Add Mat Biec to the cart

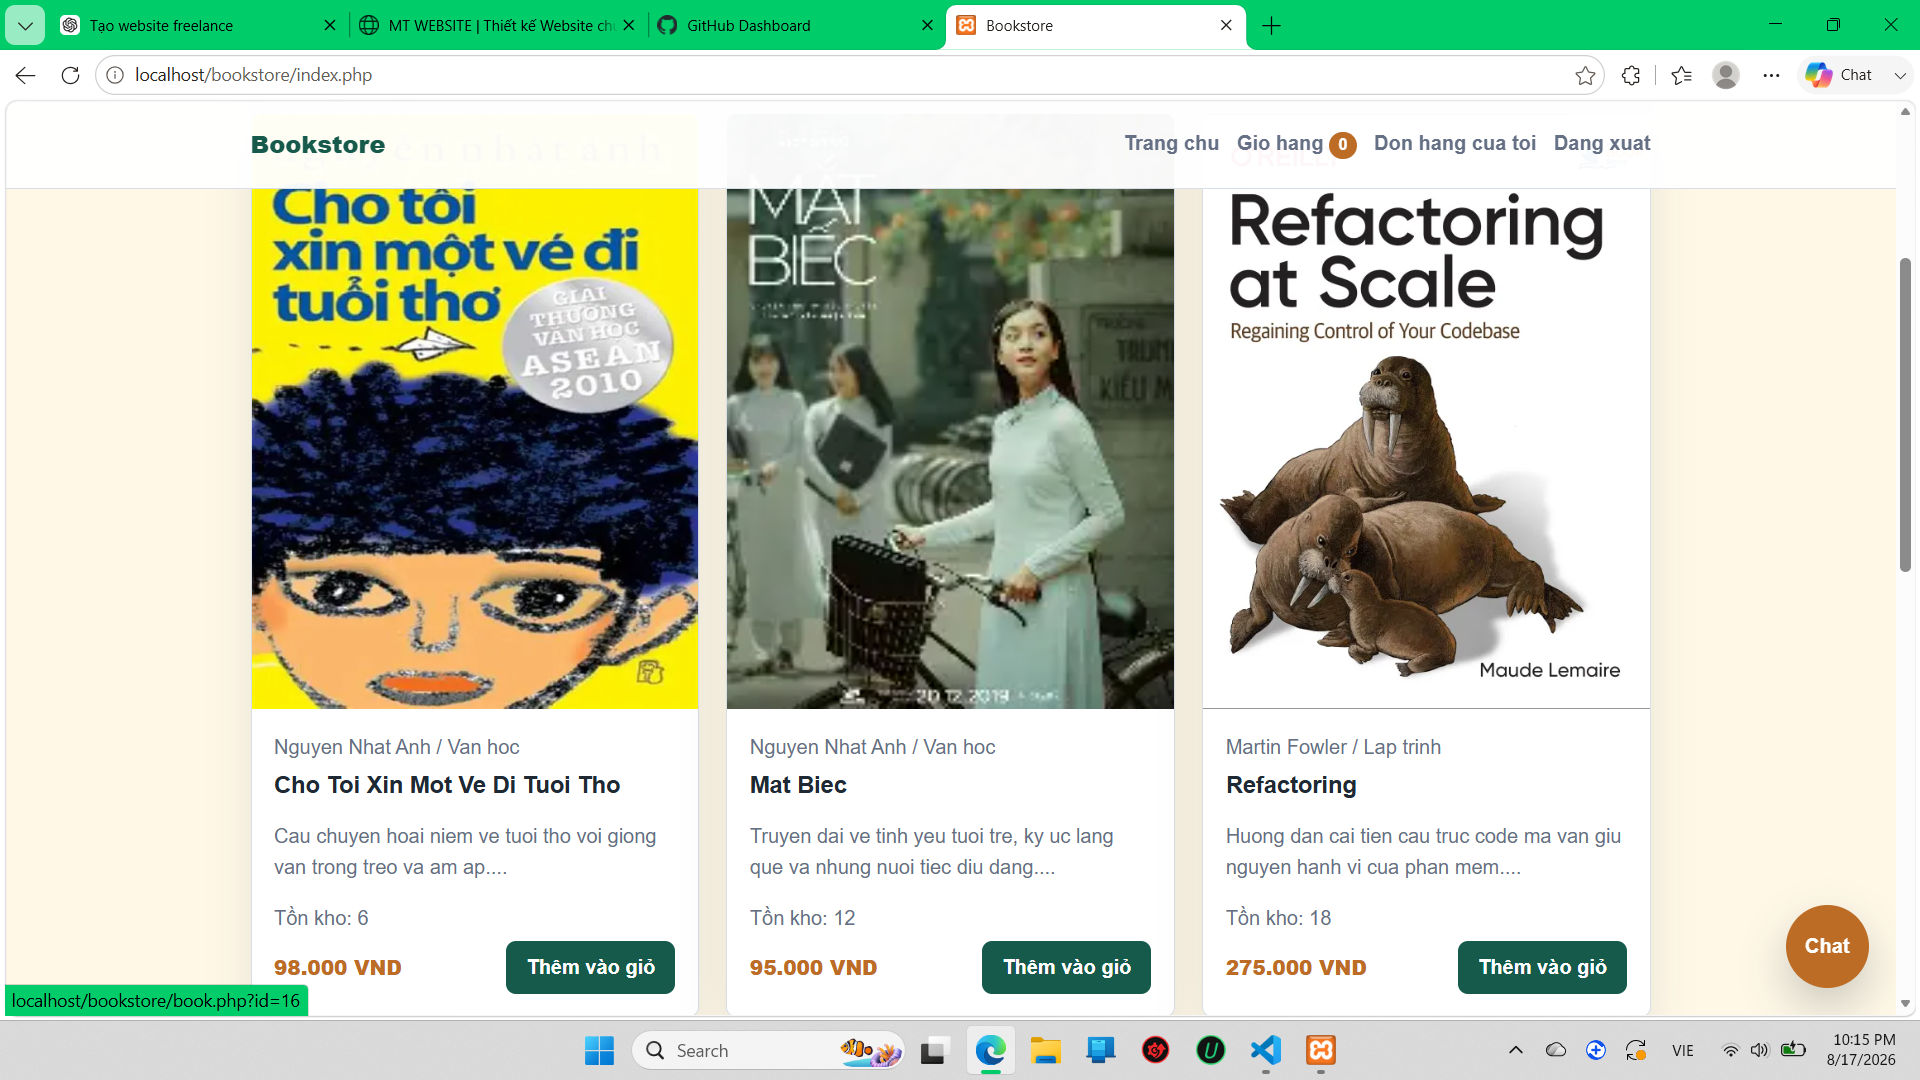pyautogui.click(x=1066, y=967)
